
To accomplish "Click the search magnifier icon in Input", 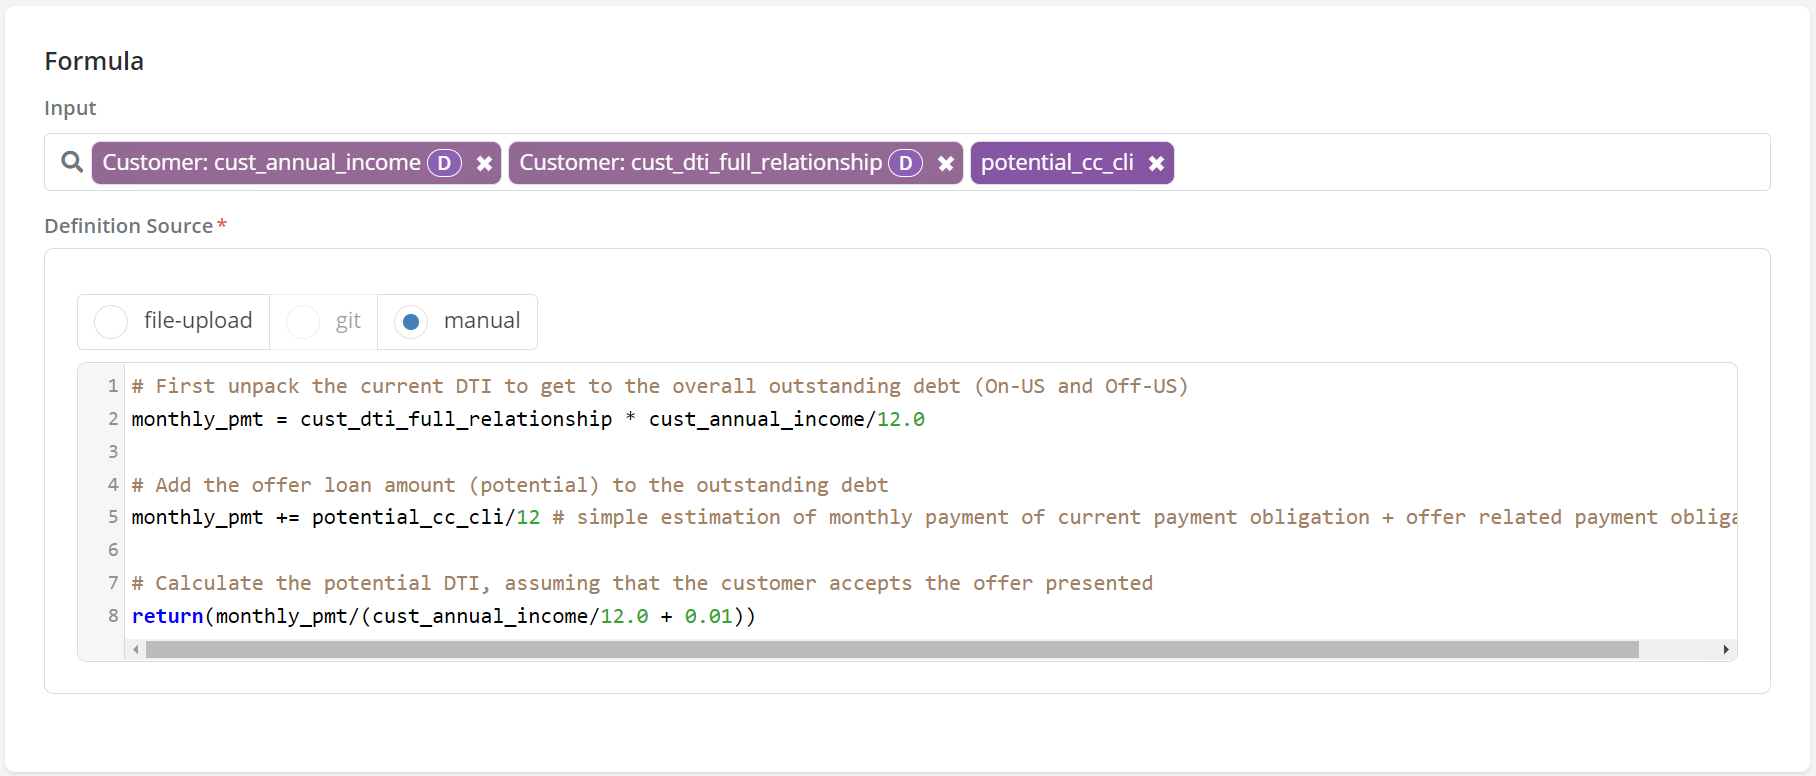I will point(72,162).
